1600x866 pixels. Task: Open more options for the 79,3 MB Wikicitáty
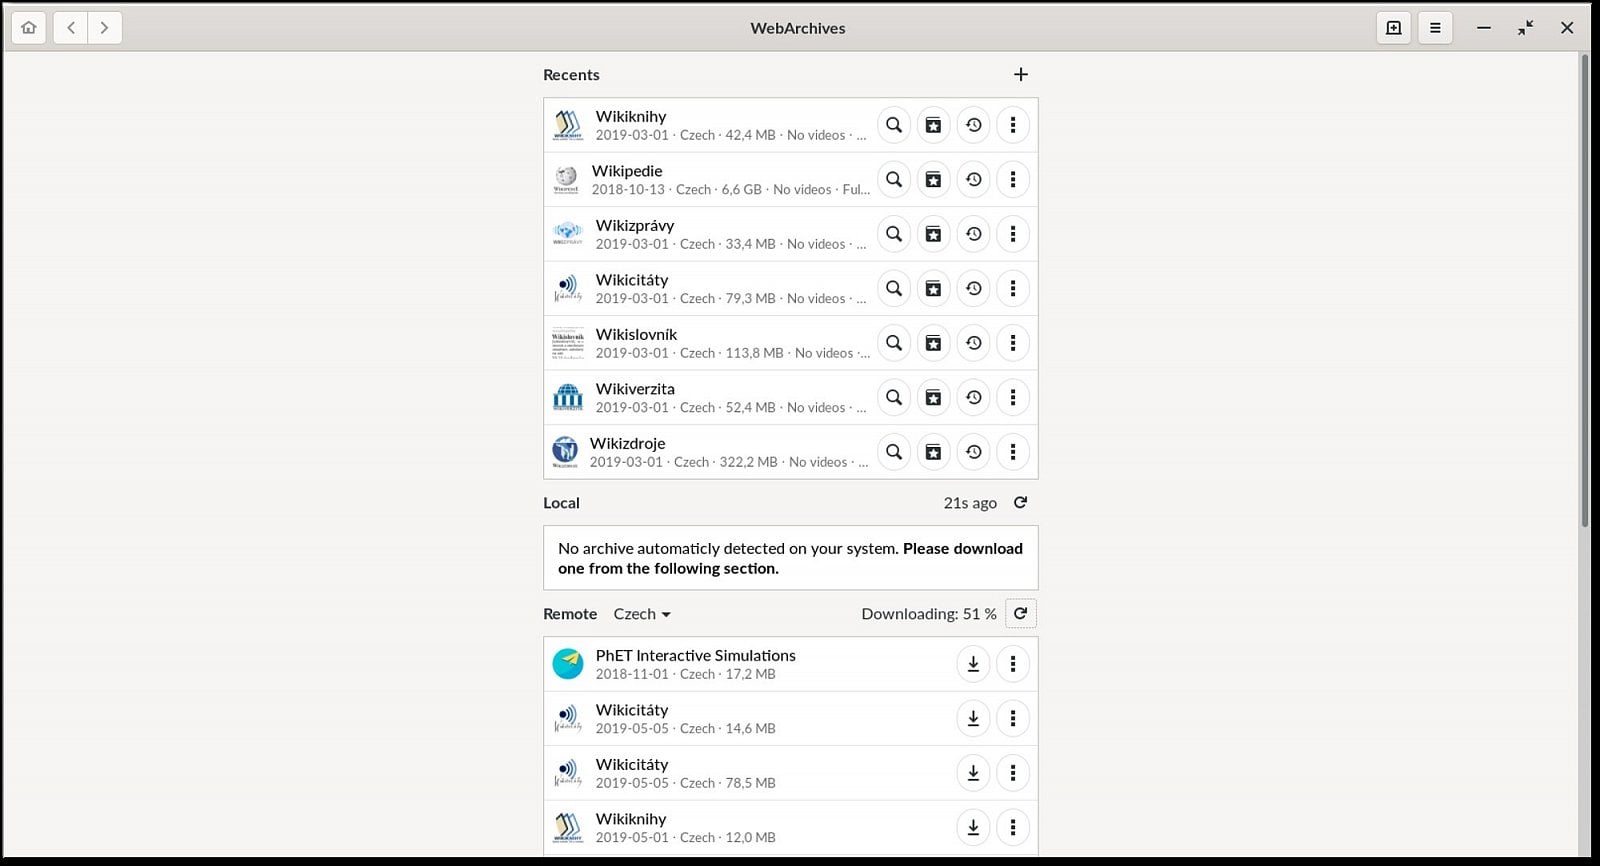pos(1013,288)
